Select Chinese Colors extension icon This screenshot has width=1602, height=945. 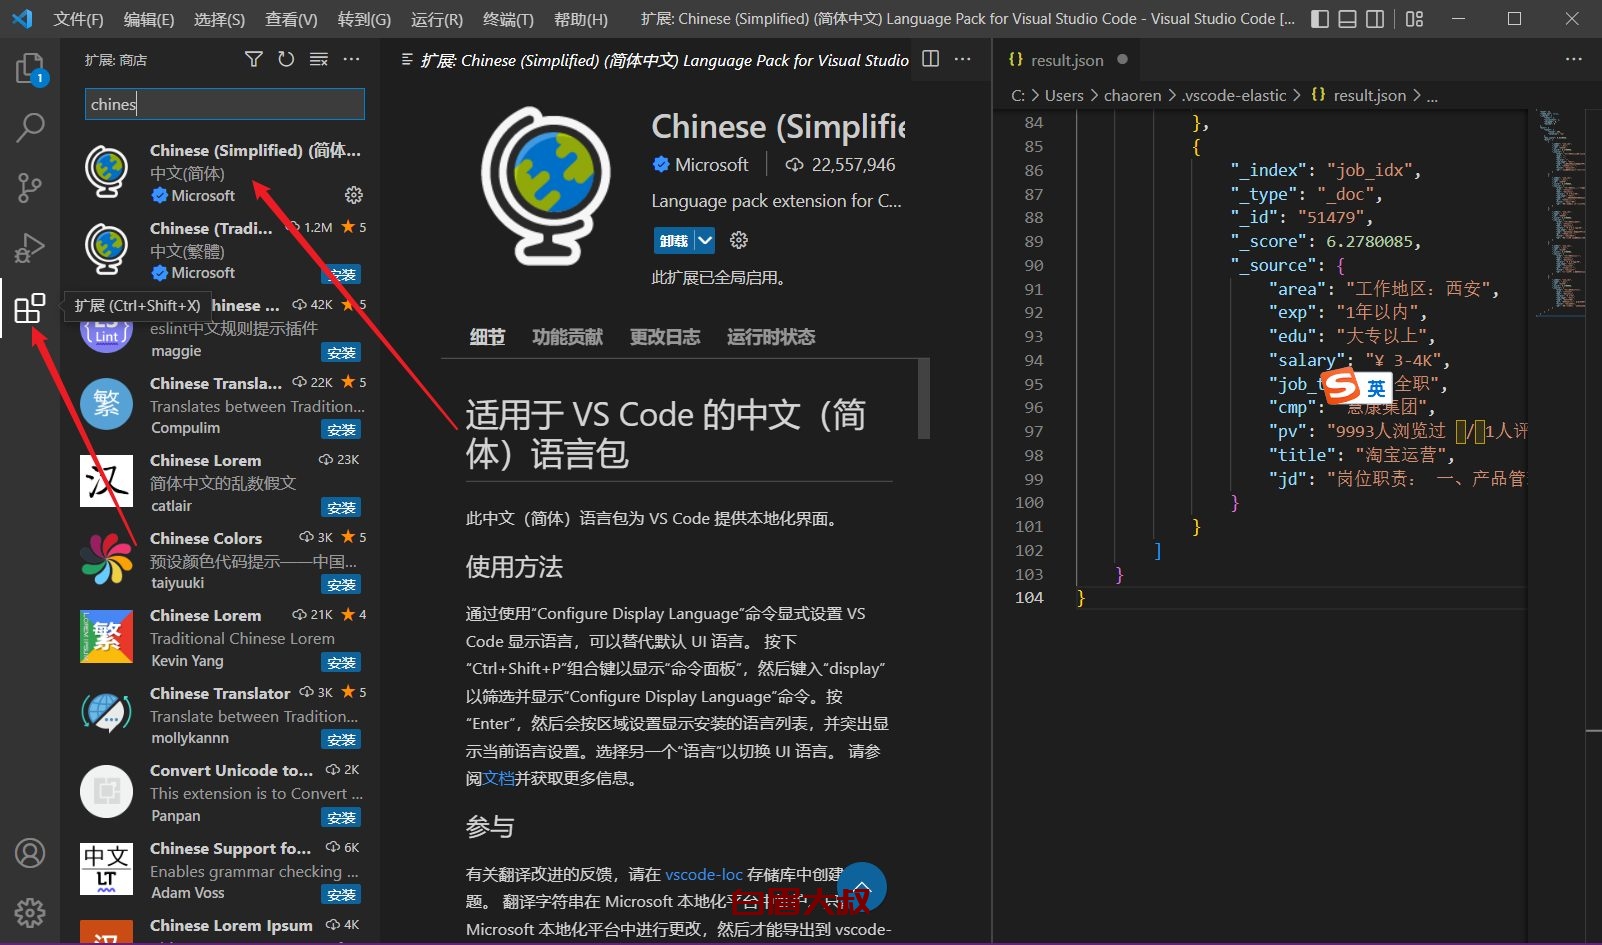[x=106, y=558]
